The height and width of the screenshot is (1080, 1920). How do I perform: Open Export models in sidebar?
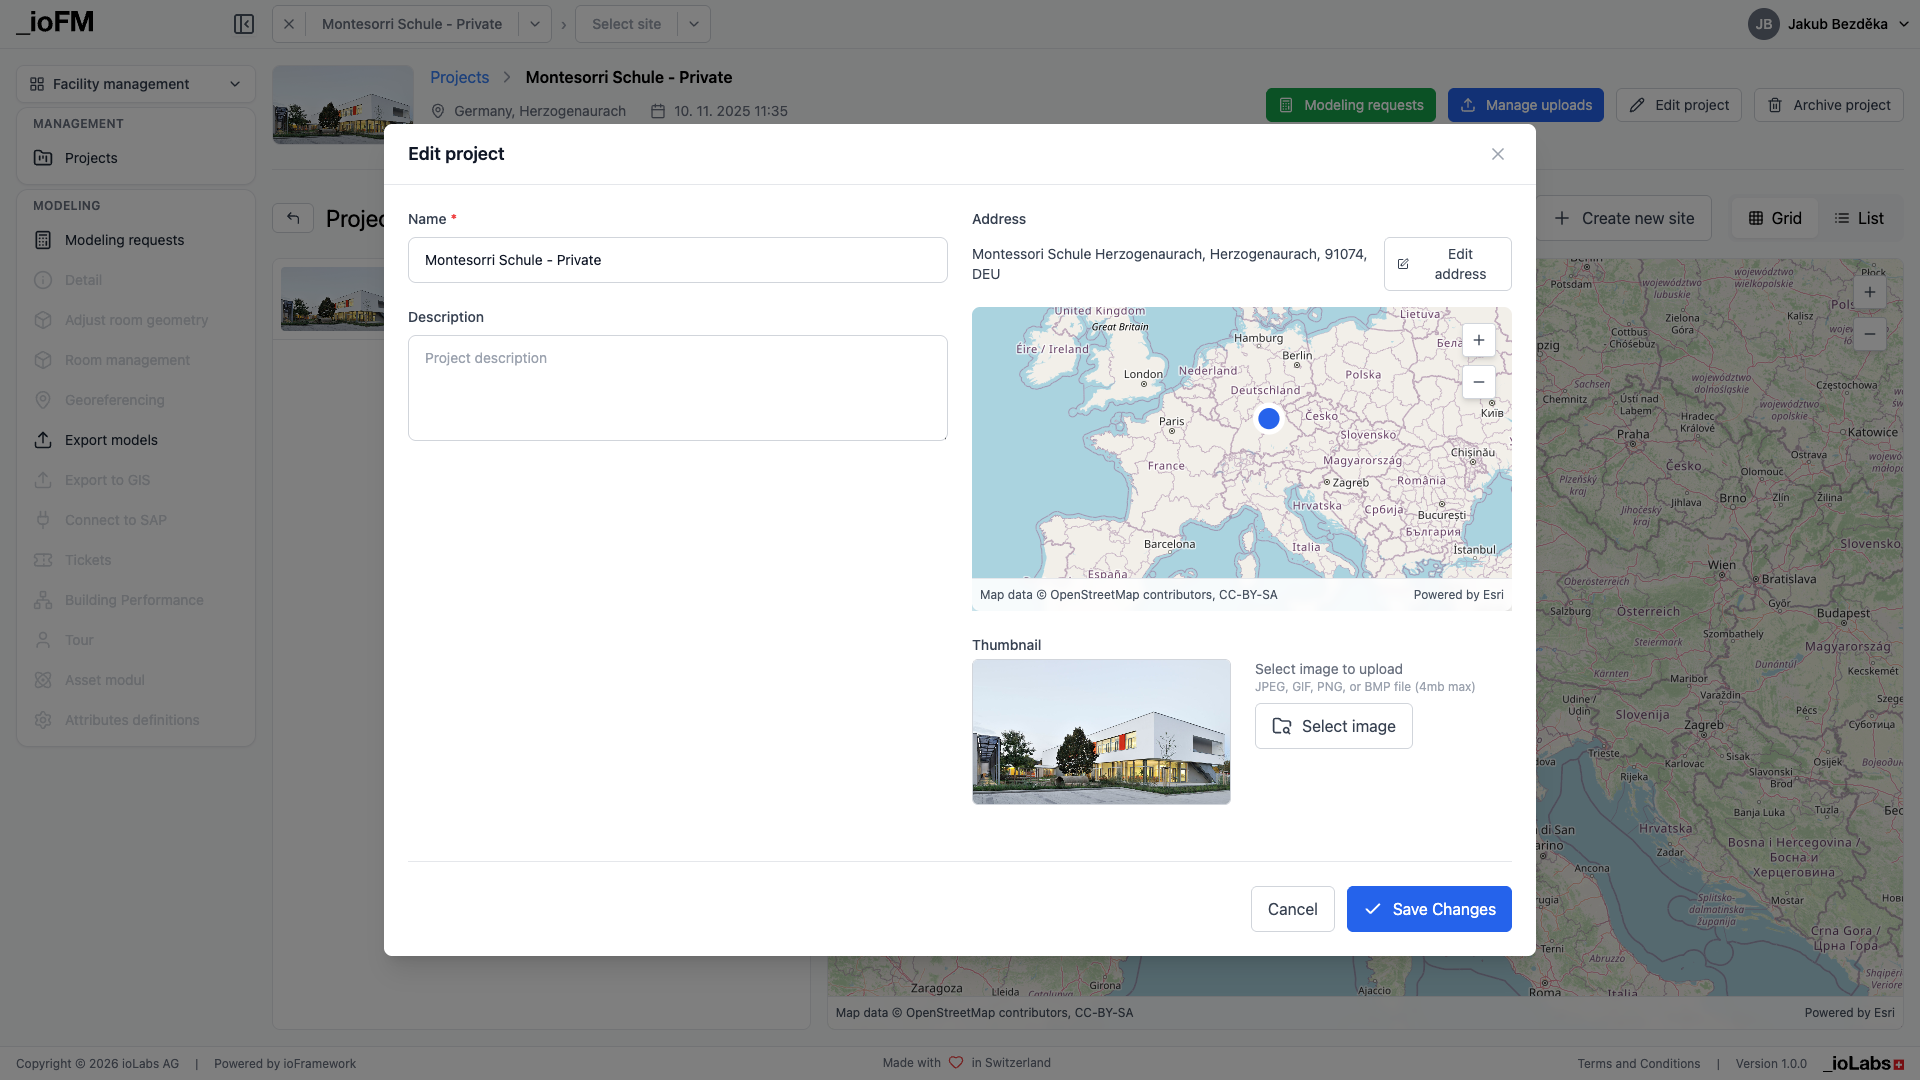click(111, 440)
